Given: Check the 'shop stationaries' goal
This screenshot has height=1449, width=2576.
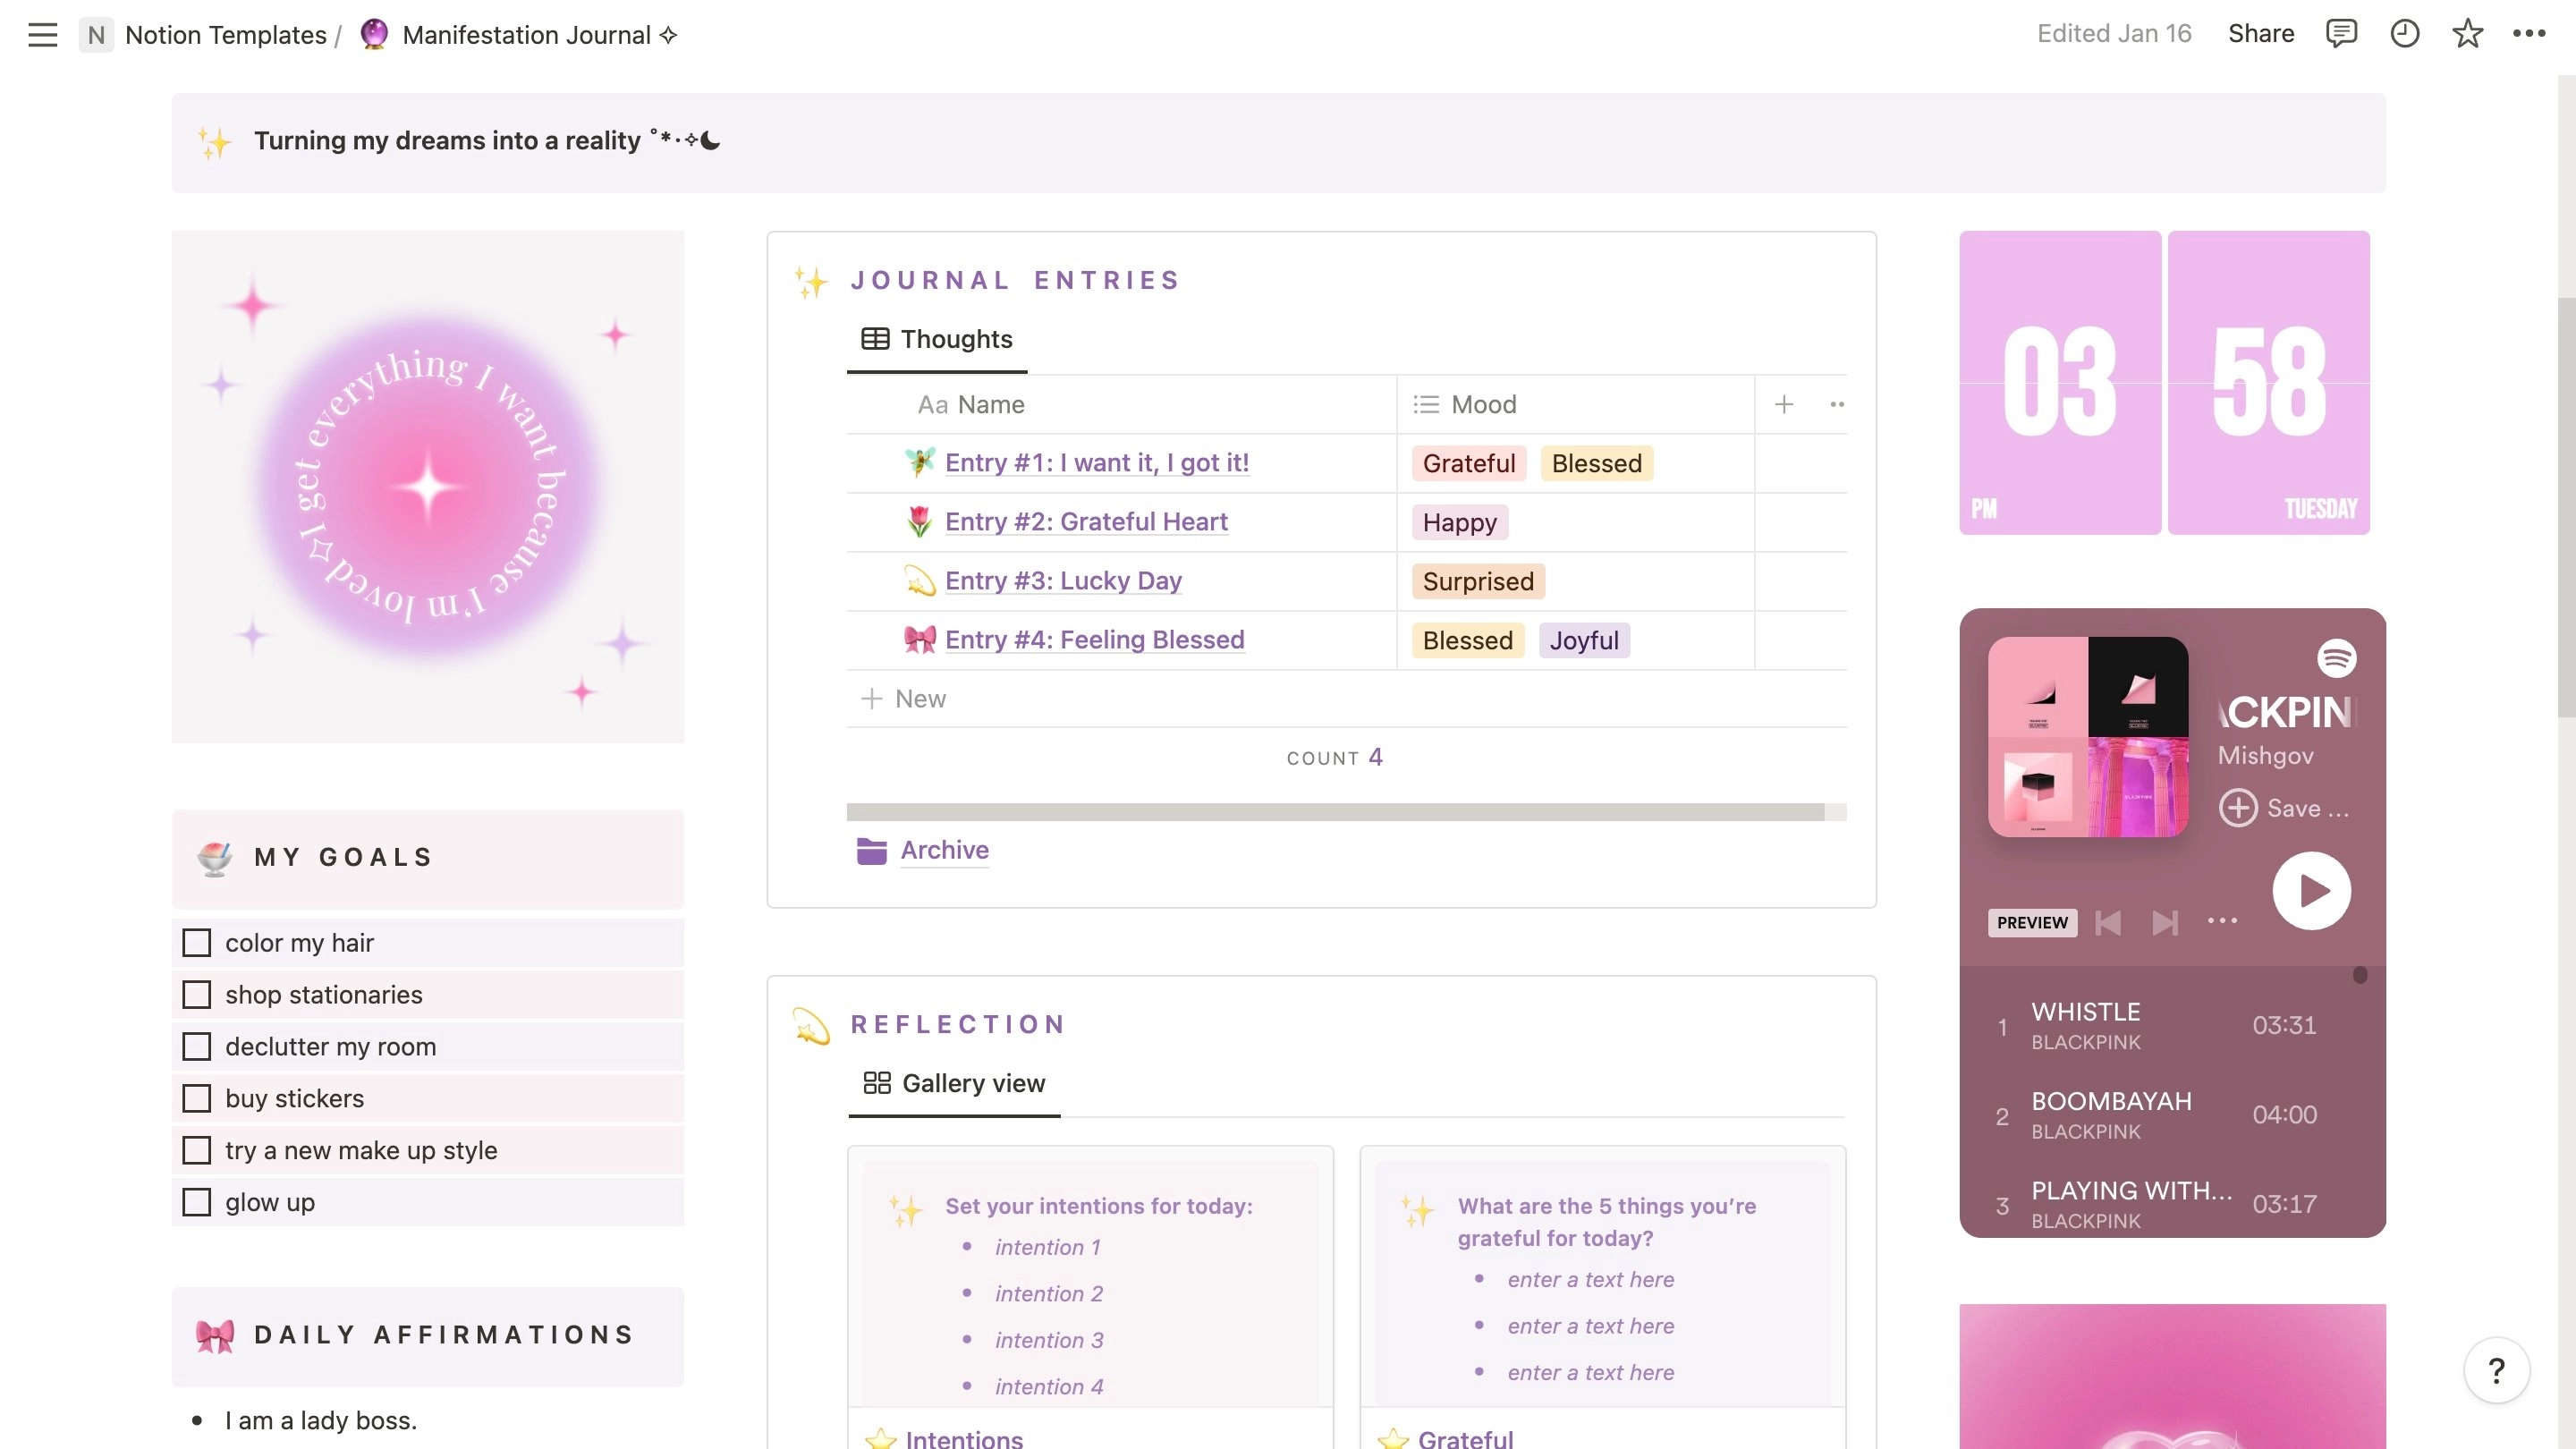Looking at the screenshot, I should pyautogui.click(x=197, y=995).
